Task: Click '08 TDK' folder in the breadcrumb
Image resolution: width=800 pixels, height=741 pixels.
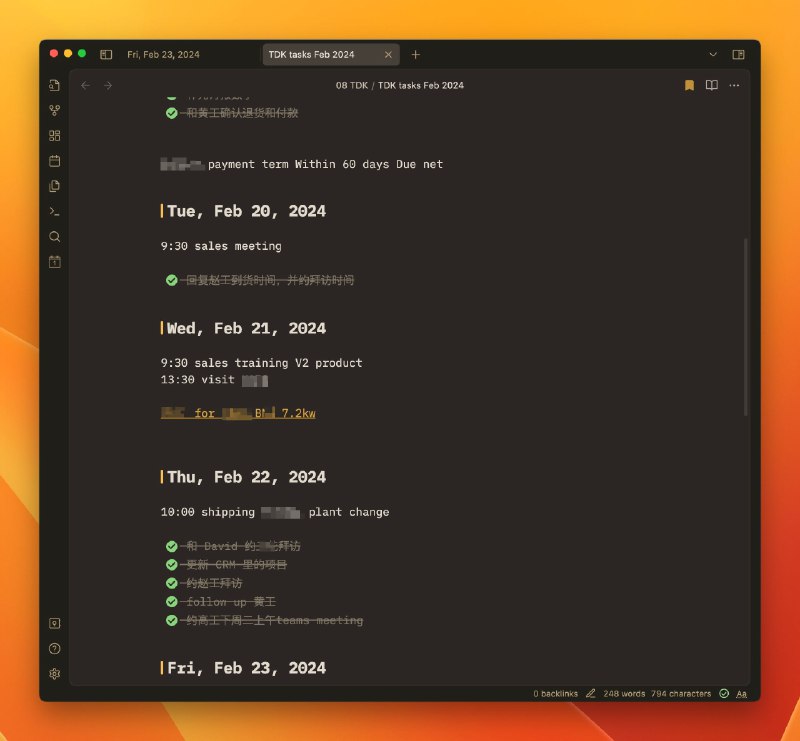Action: (x=351, y=86)
